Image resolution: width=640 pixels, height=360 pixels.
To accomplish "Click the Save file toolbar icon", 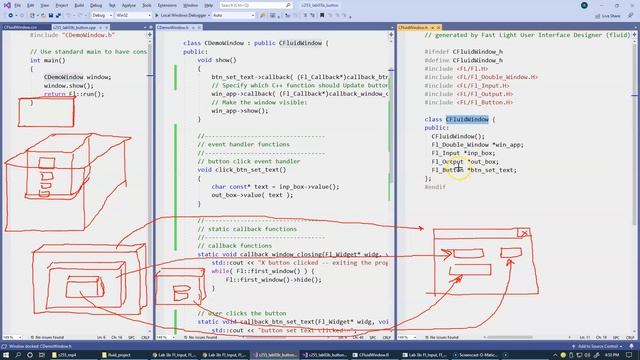I will pos(51,16).
